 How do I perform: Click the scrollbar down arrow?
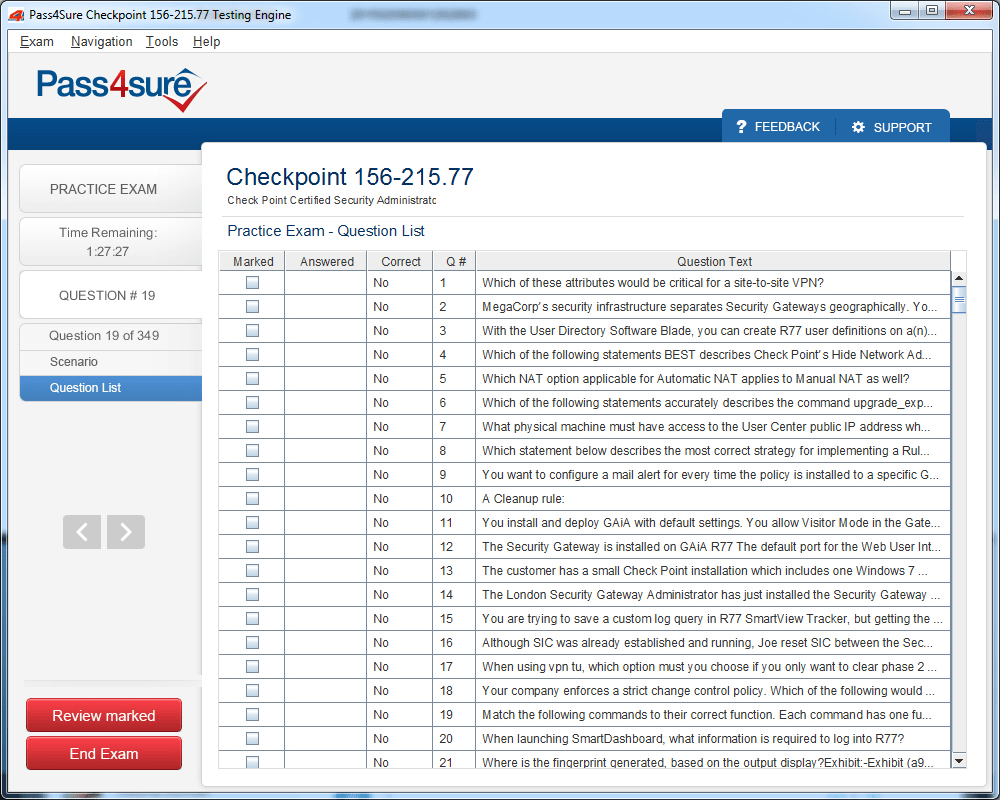click(959, 761)
